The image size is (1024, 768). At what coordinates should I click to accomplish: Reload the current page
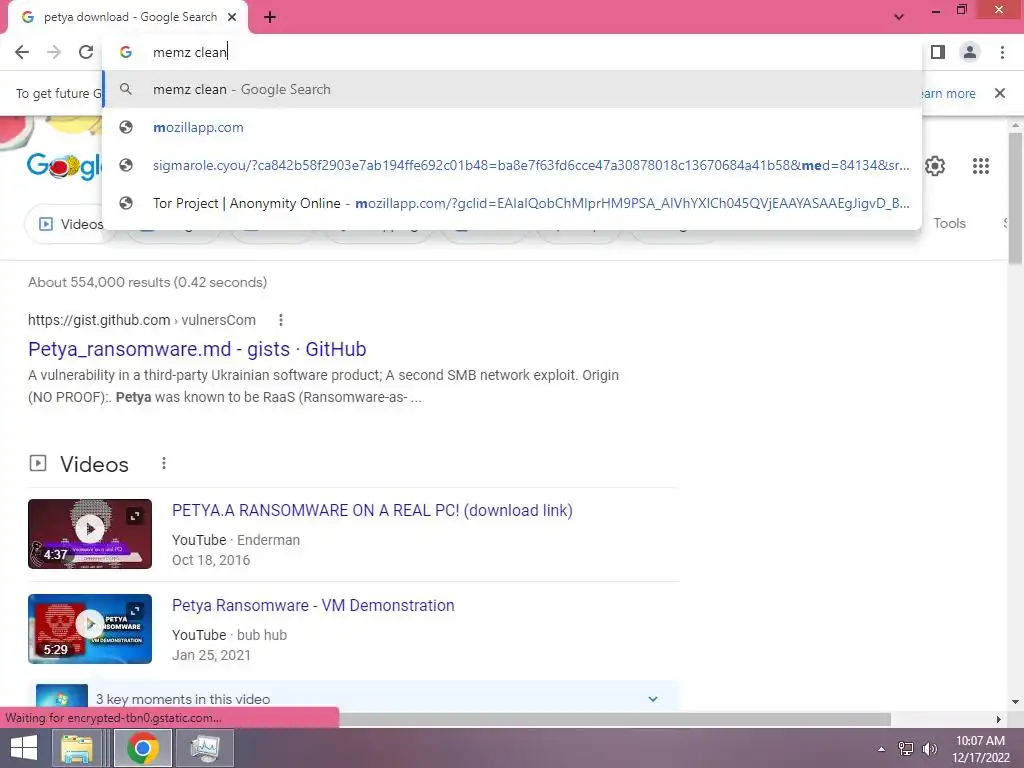pyautogui.click(x=86, y=52)
